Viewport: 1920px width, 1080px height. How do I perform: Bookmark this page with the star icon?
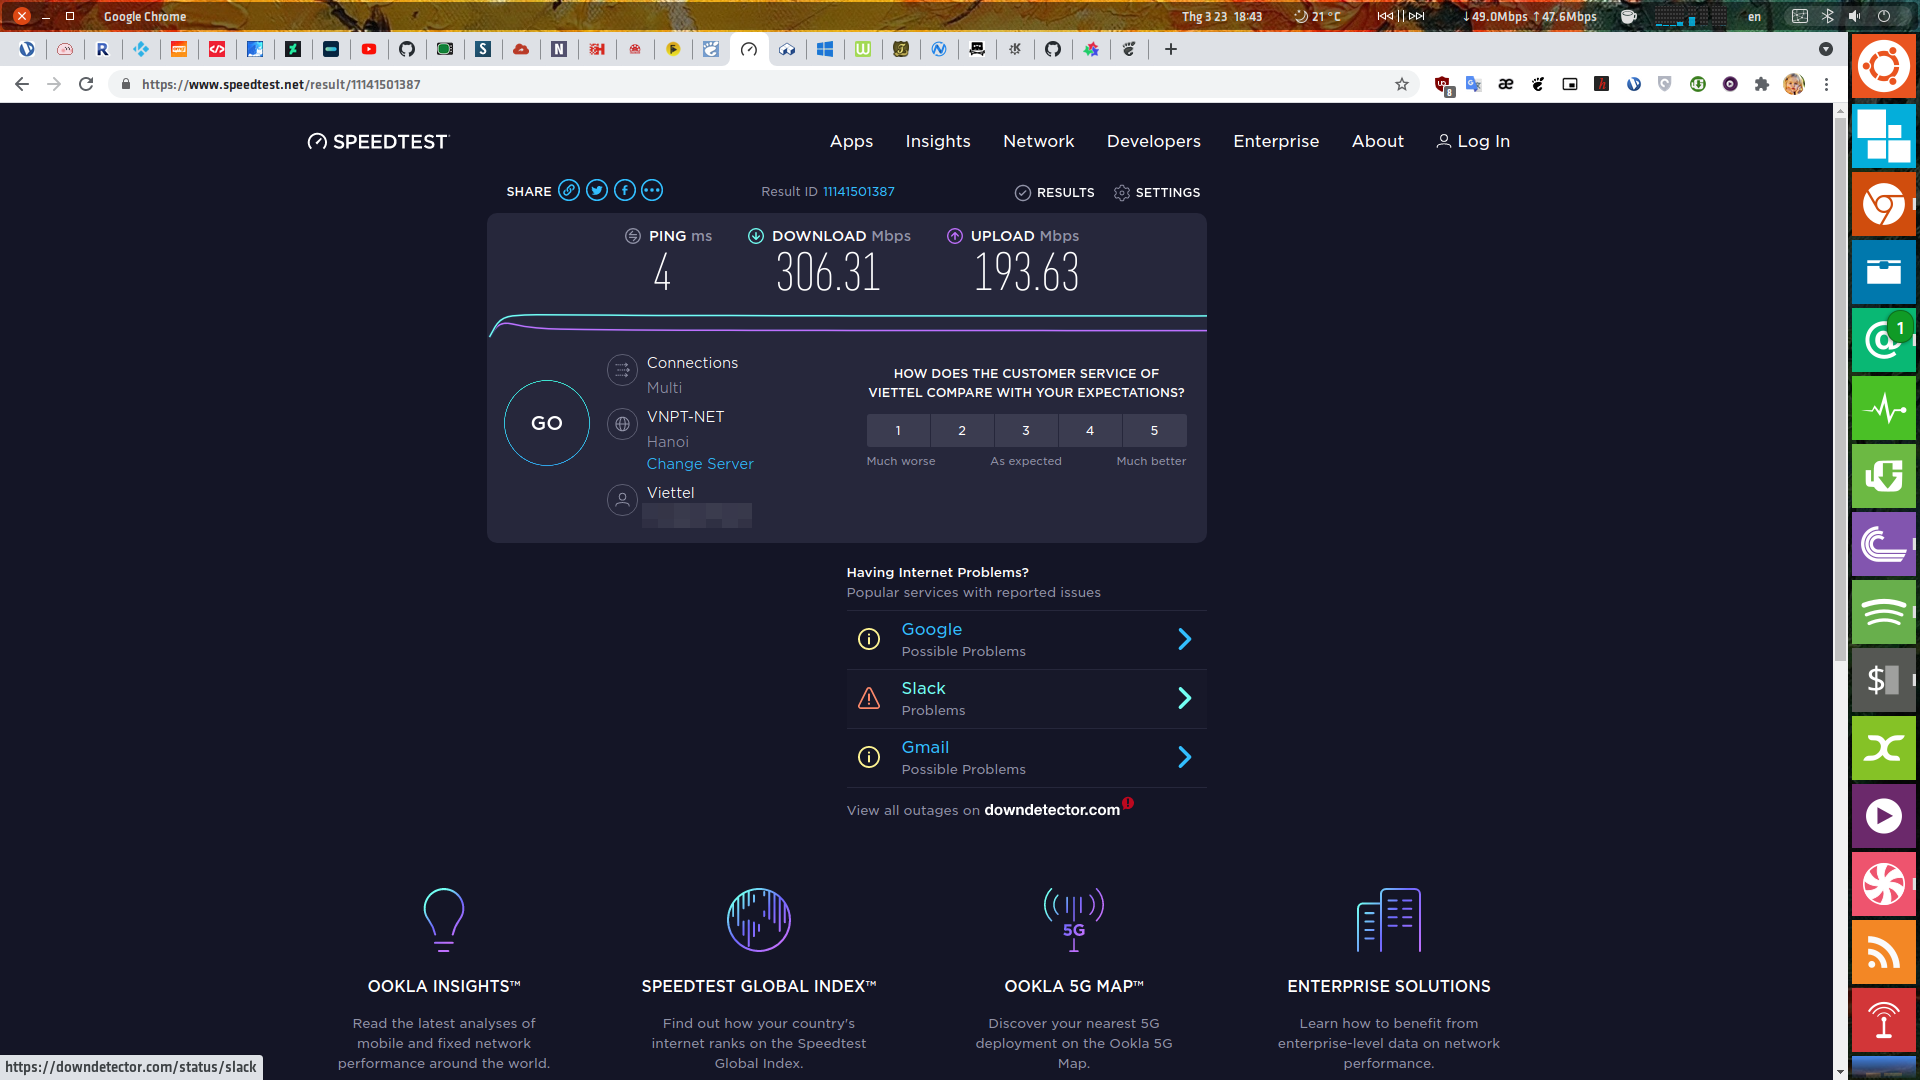coord(1402,85)
